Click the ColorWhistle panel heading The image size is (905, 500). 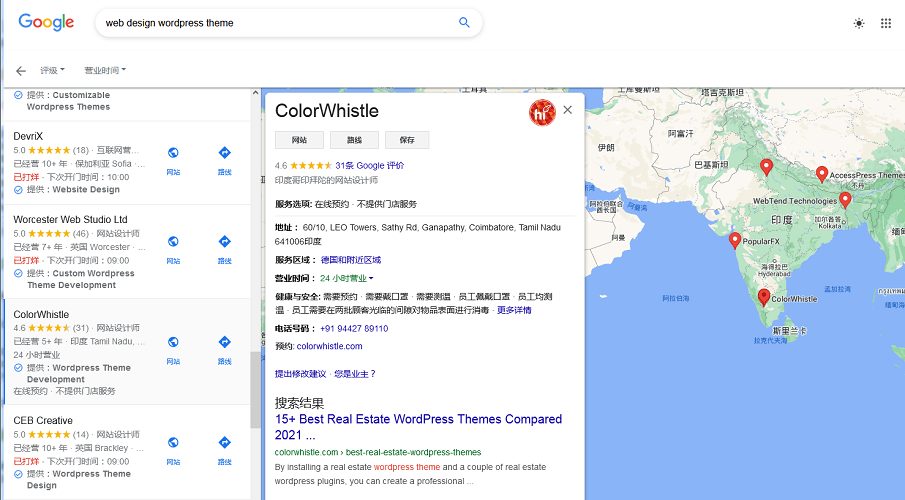[327, 111]
